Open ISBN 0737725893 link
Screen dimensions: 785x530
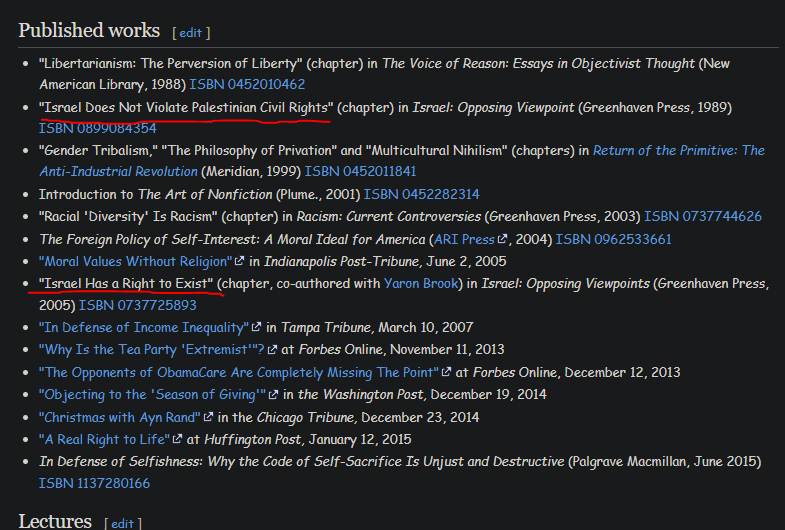(x=138, y=305)
